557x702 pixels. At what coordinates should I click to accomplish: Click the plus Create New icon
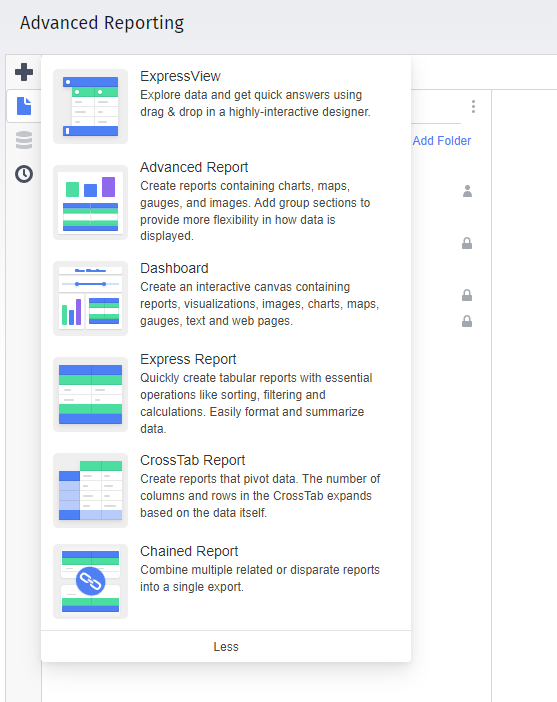[24, 72]
